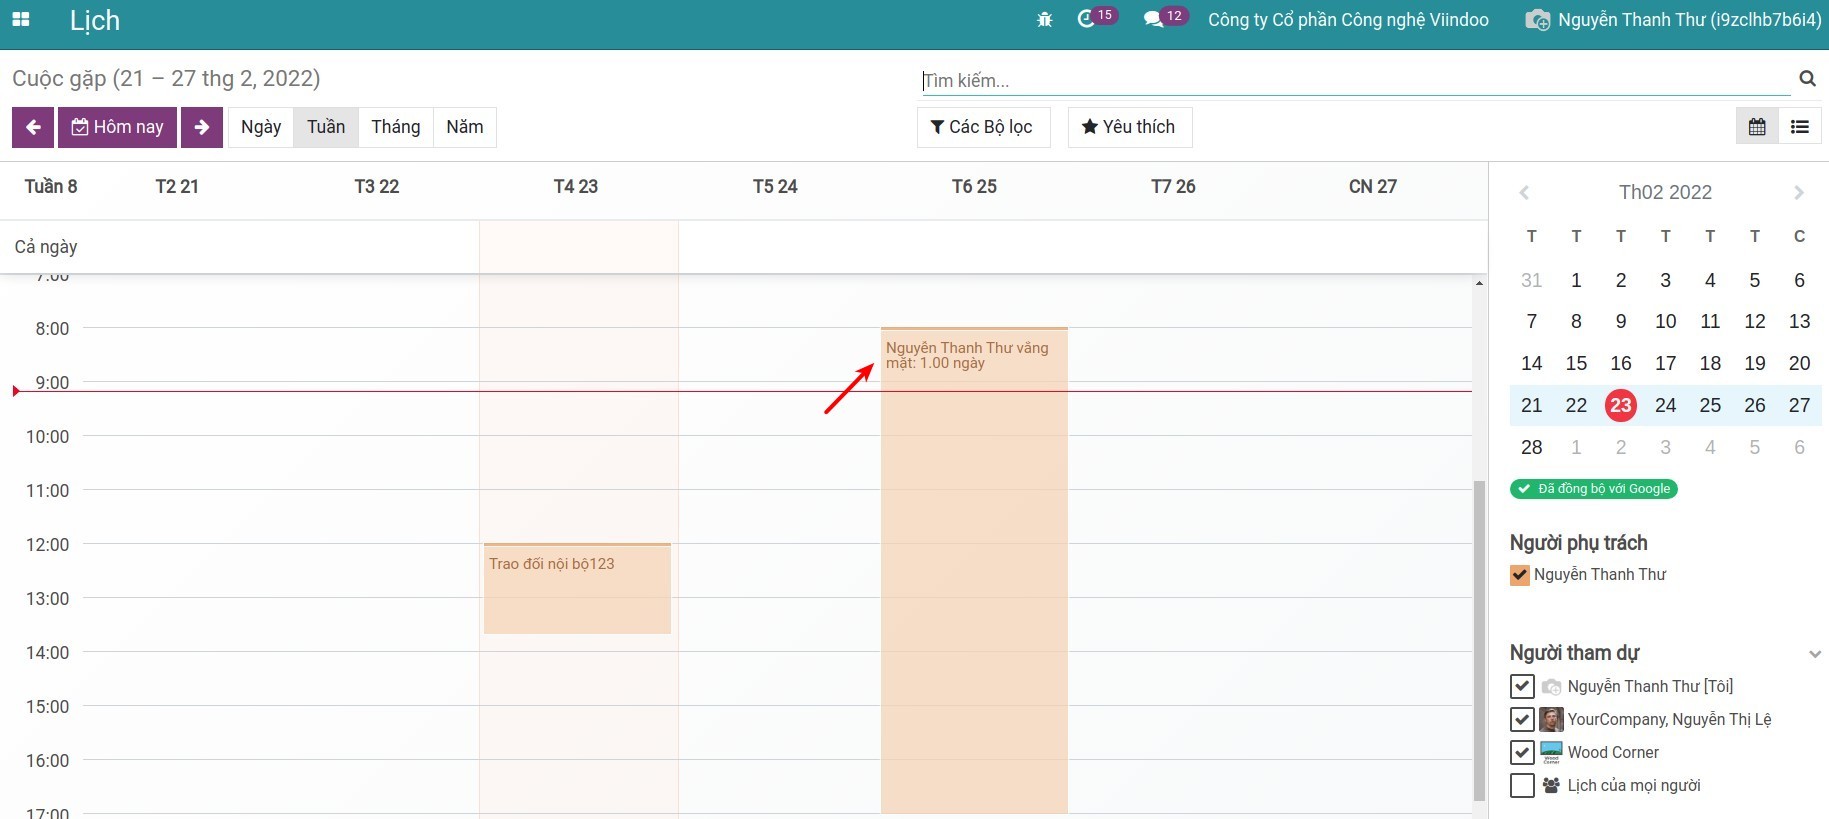Collapse the Người tham dự section
The height and width of the screenshot is (819, 1829).
(x=1814, y=654)
